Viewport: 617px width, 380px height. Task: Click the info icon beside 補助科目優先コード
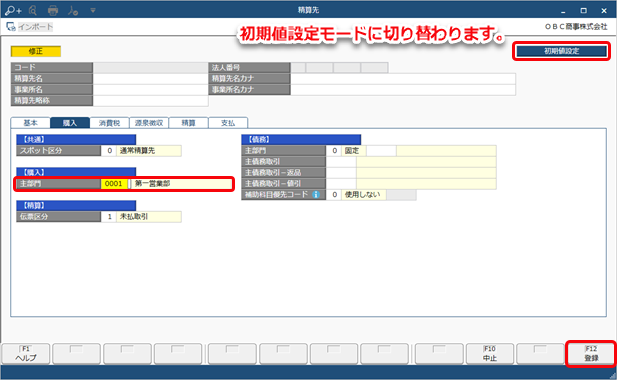pyautogui.click(x=316, y=194)
